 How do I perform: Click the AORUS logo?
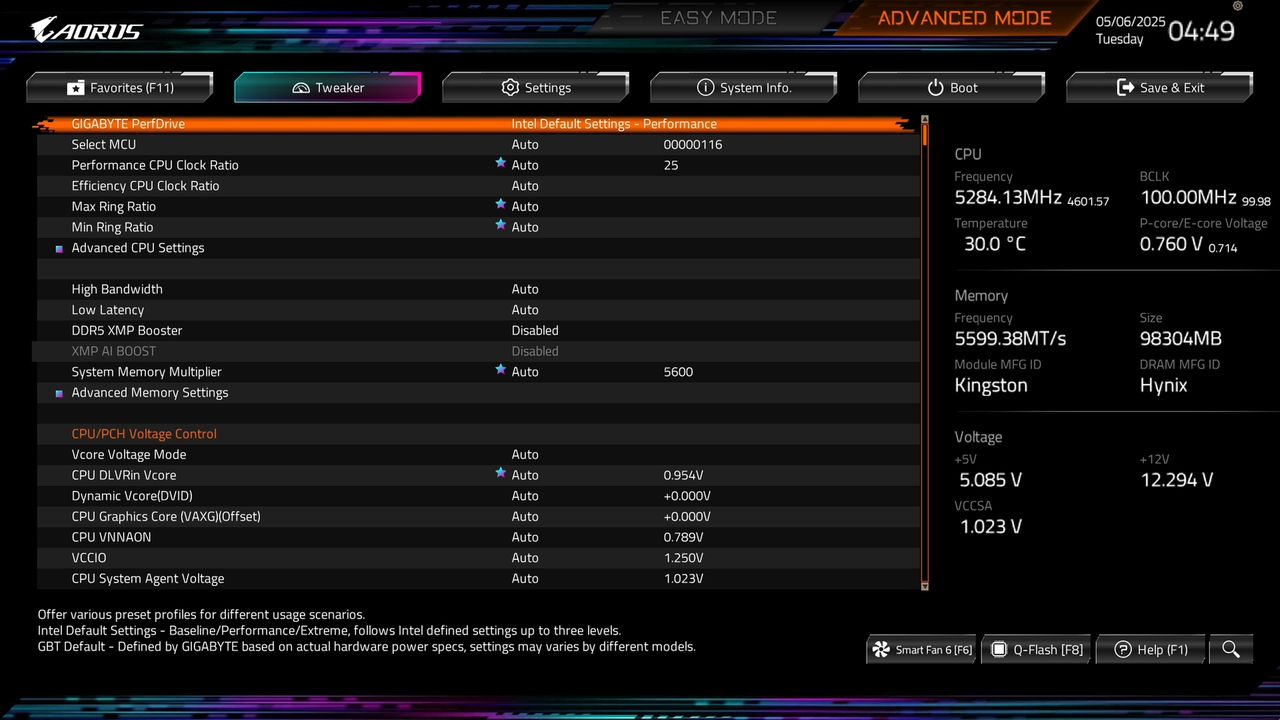[x=85, y=29]
